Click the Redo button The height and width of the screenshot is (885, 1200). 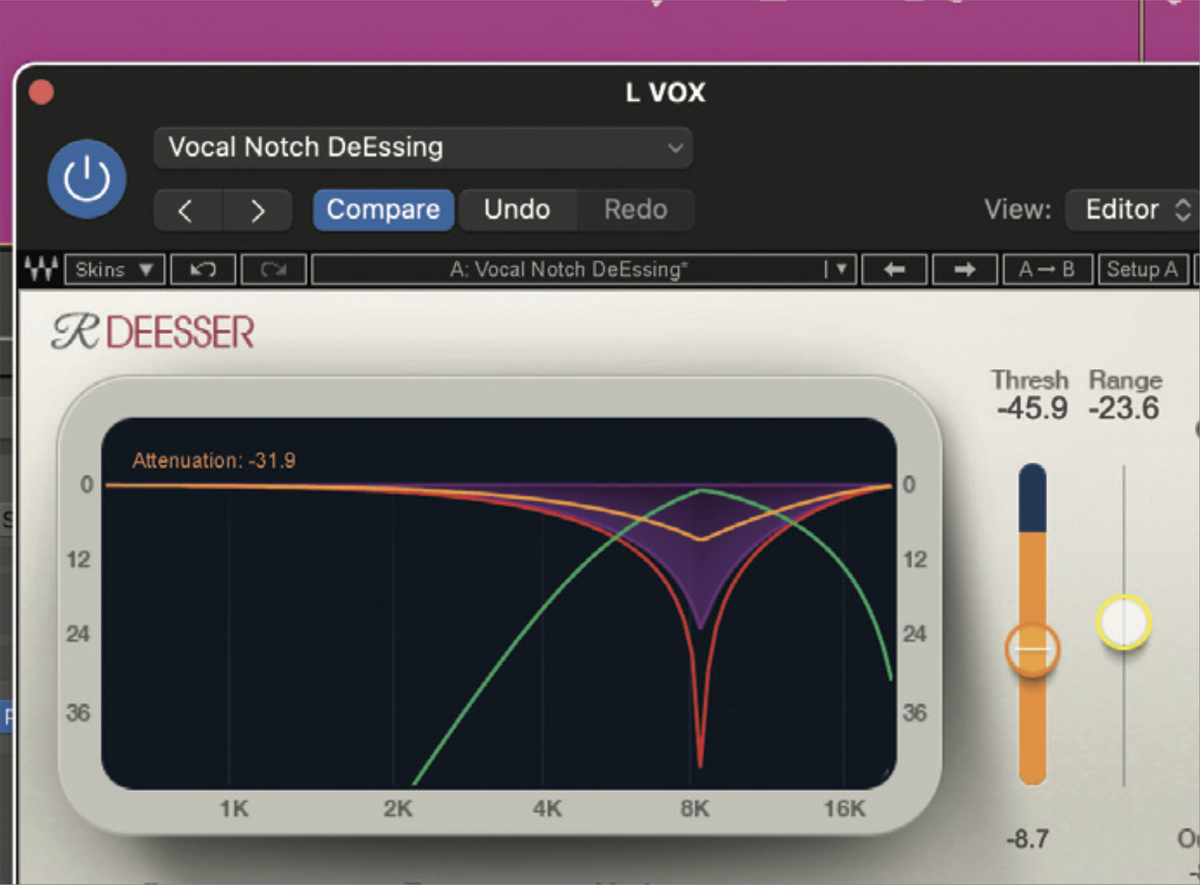click(635, 210)
